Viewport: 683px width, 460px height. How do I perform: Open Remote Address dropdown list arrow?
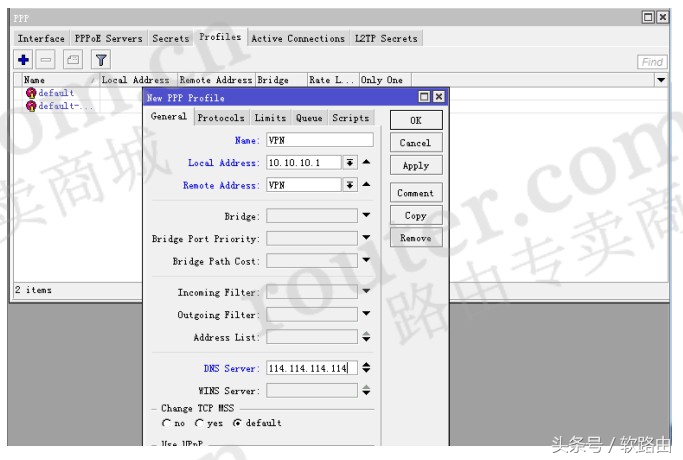(x=349, y=185)
